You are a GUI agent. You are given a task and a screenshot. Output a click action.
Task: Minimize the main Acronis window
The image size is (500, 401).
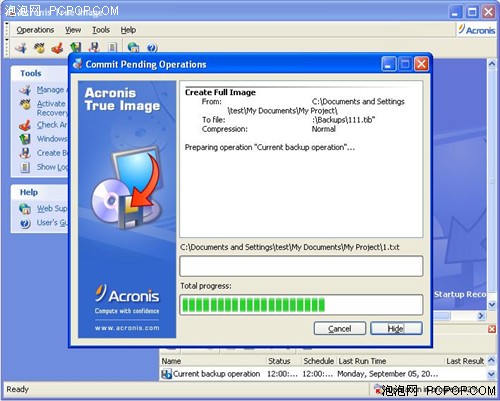coord(456,12)
